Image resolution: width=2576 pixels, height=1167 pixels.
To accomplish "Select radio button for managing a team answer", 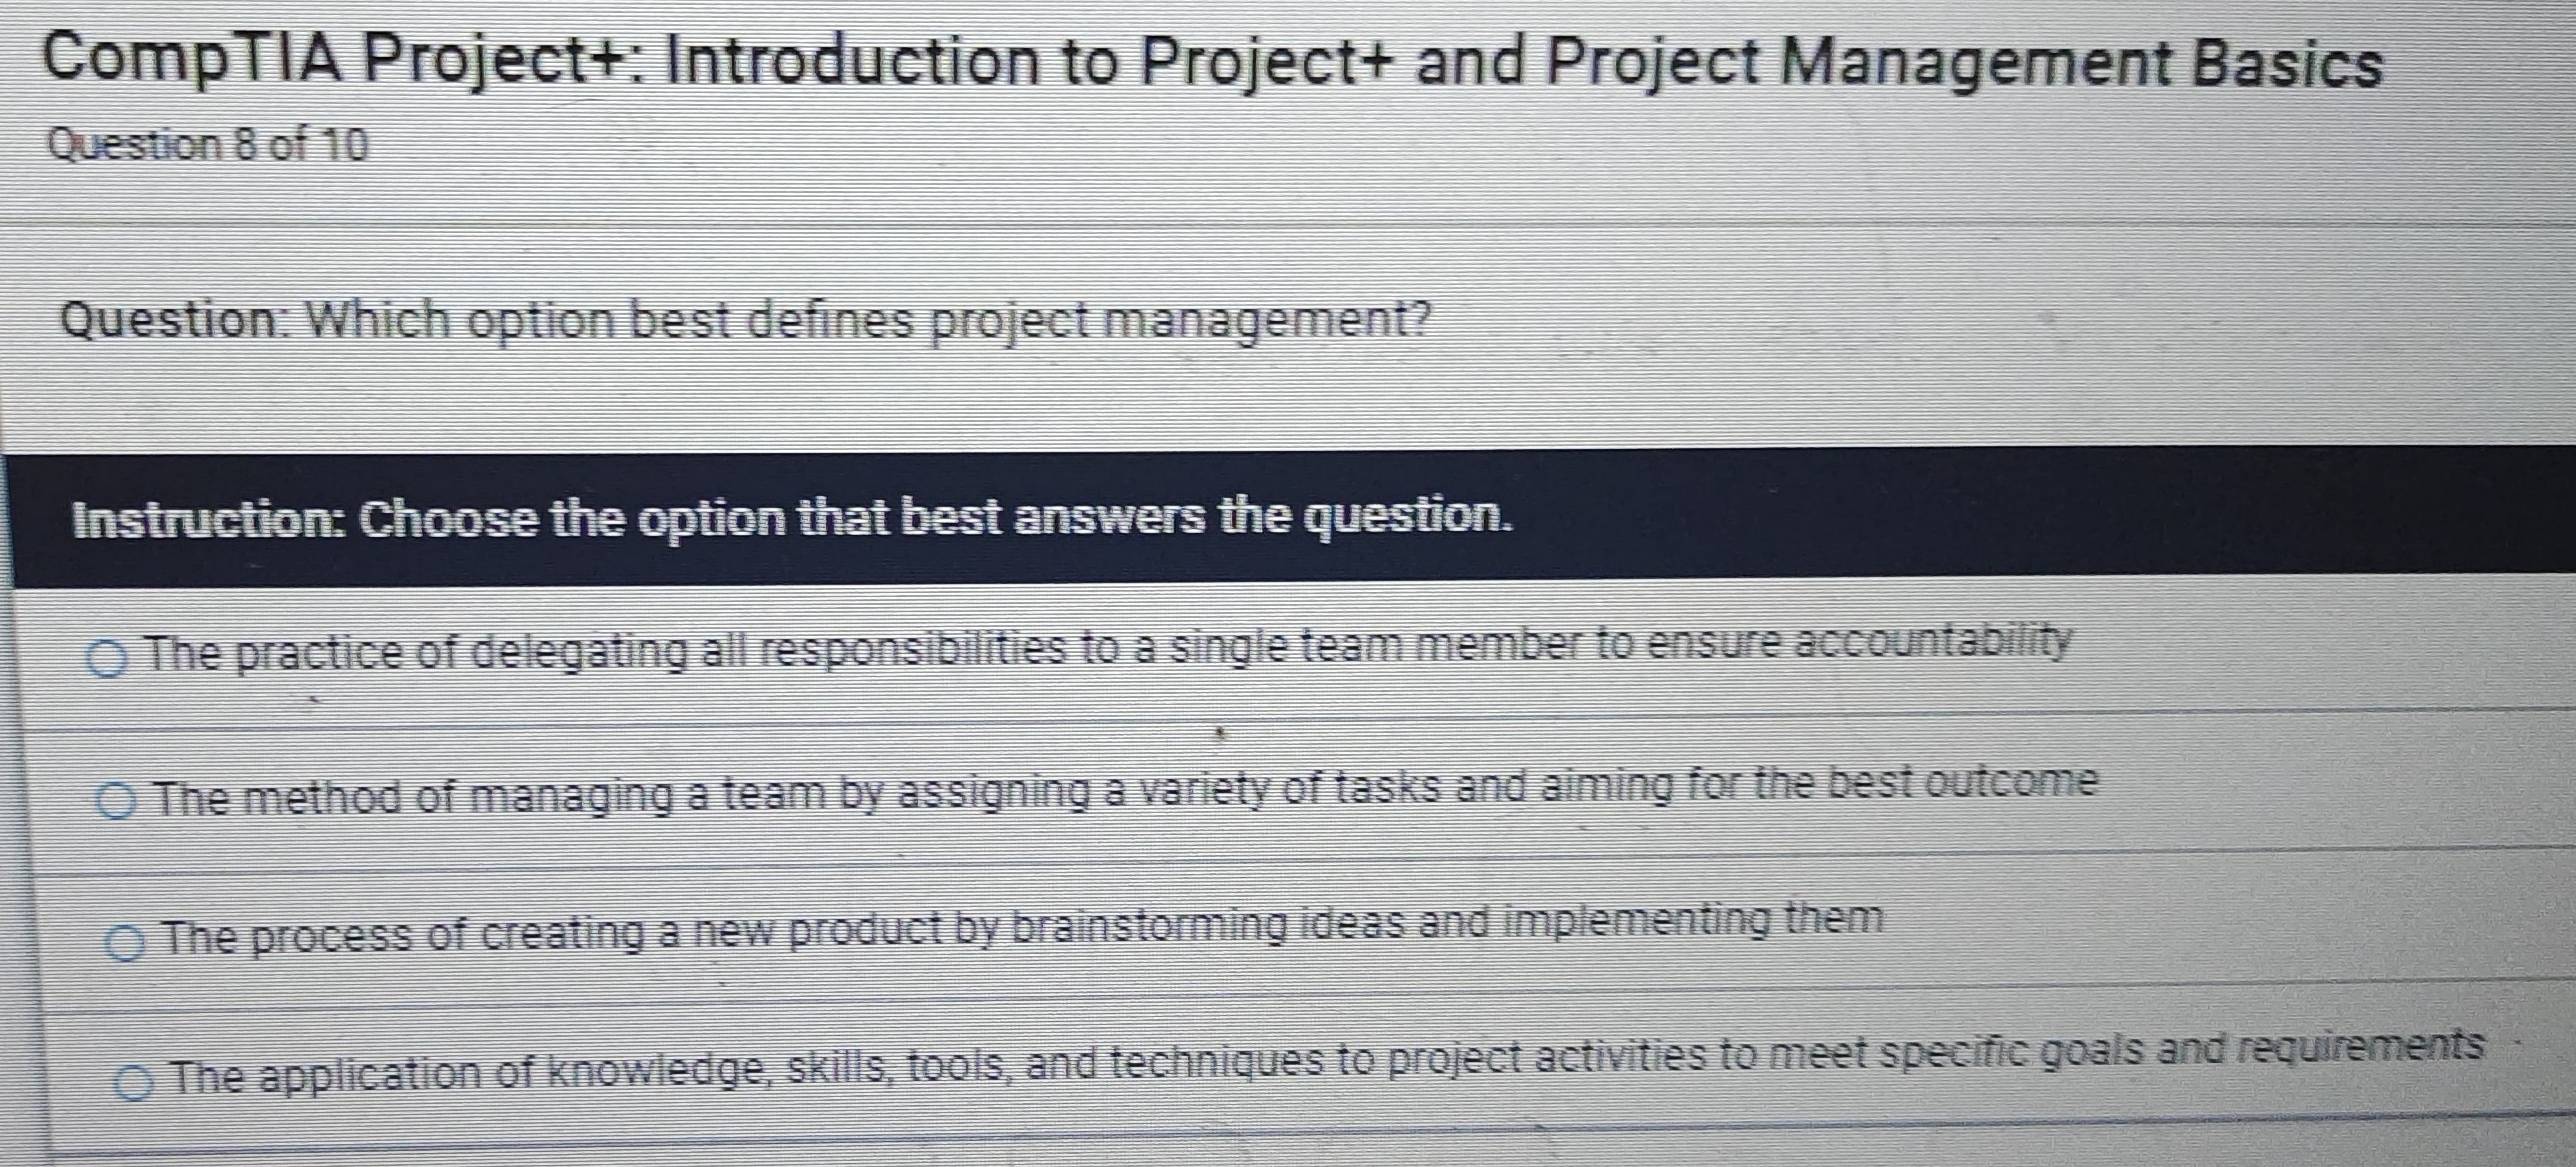I will tap(116, 801).
